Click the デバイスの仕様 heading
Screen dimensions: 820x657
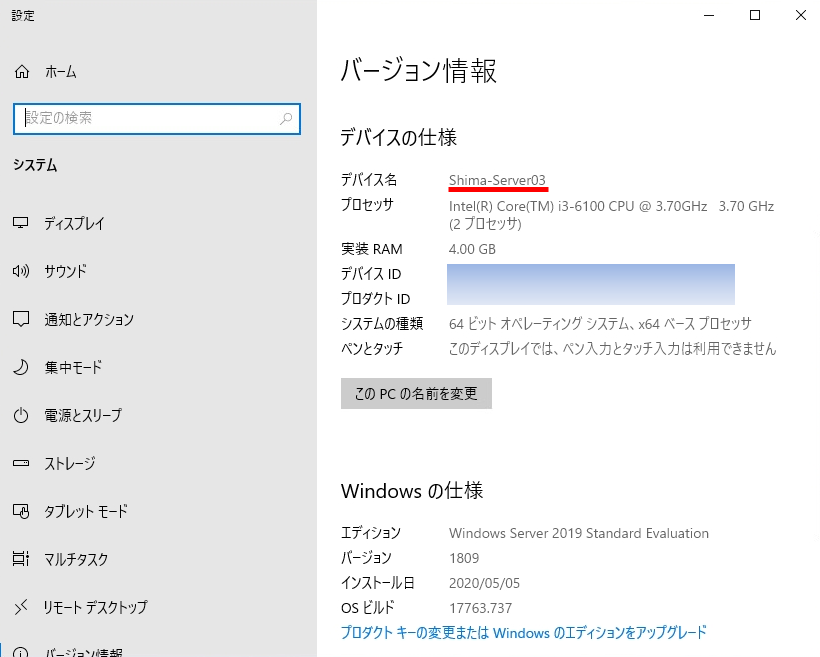click(x=398, y=138)
